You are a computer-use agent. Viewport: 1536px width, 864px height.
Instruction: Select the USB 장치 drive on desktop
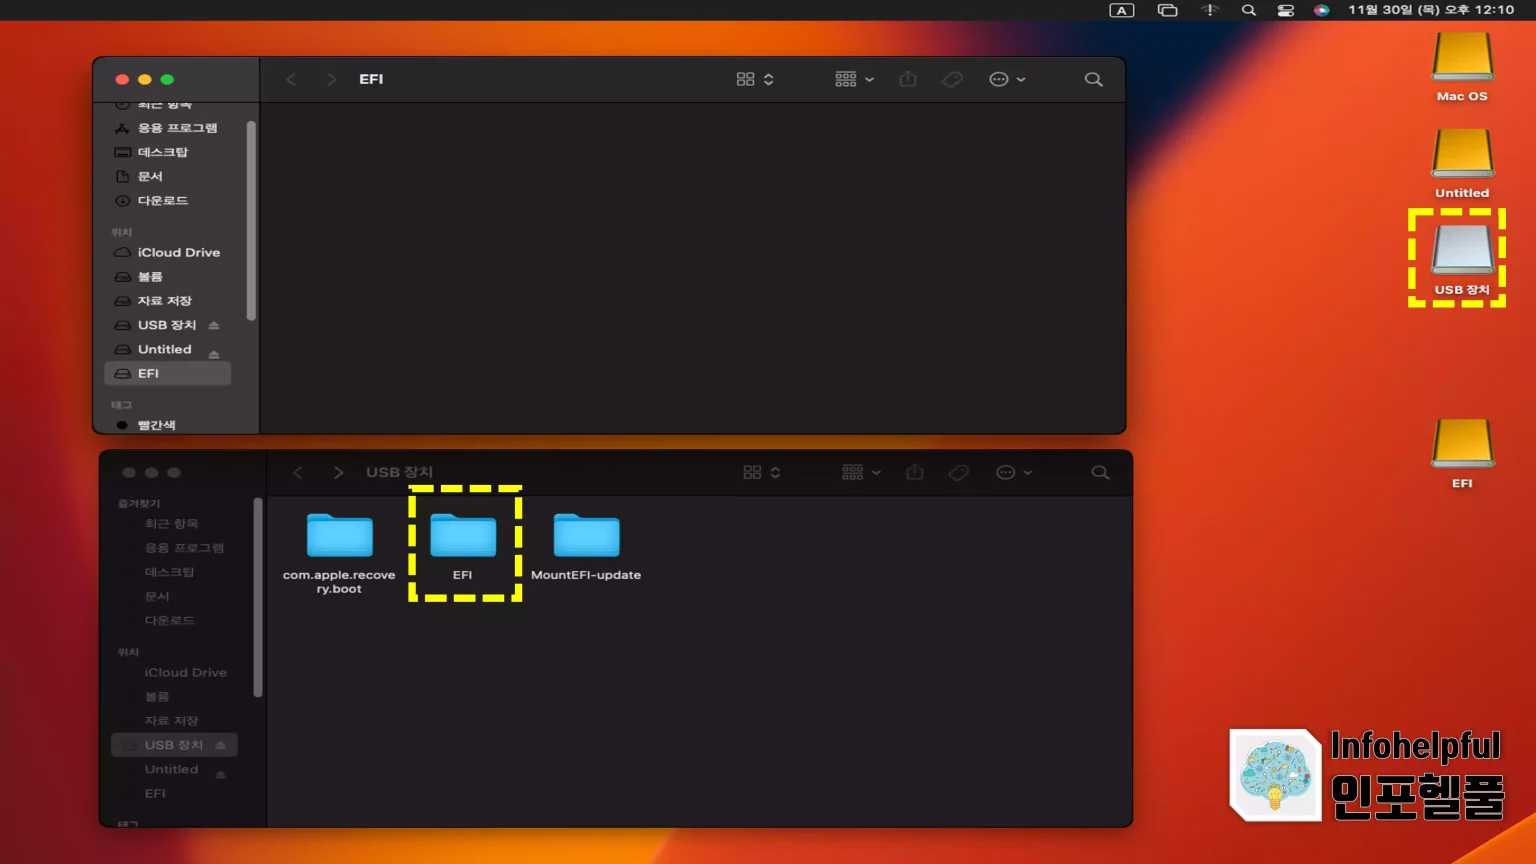[1462, 260]
